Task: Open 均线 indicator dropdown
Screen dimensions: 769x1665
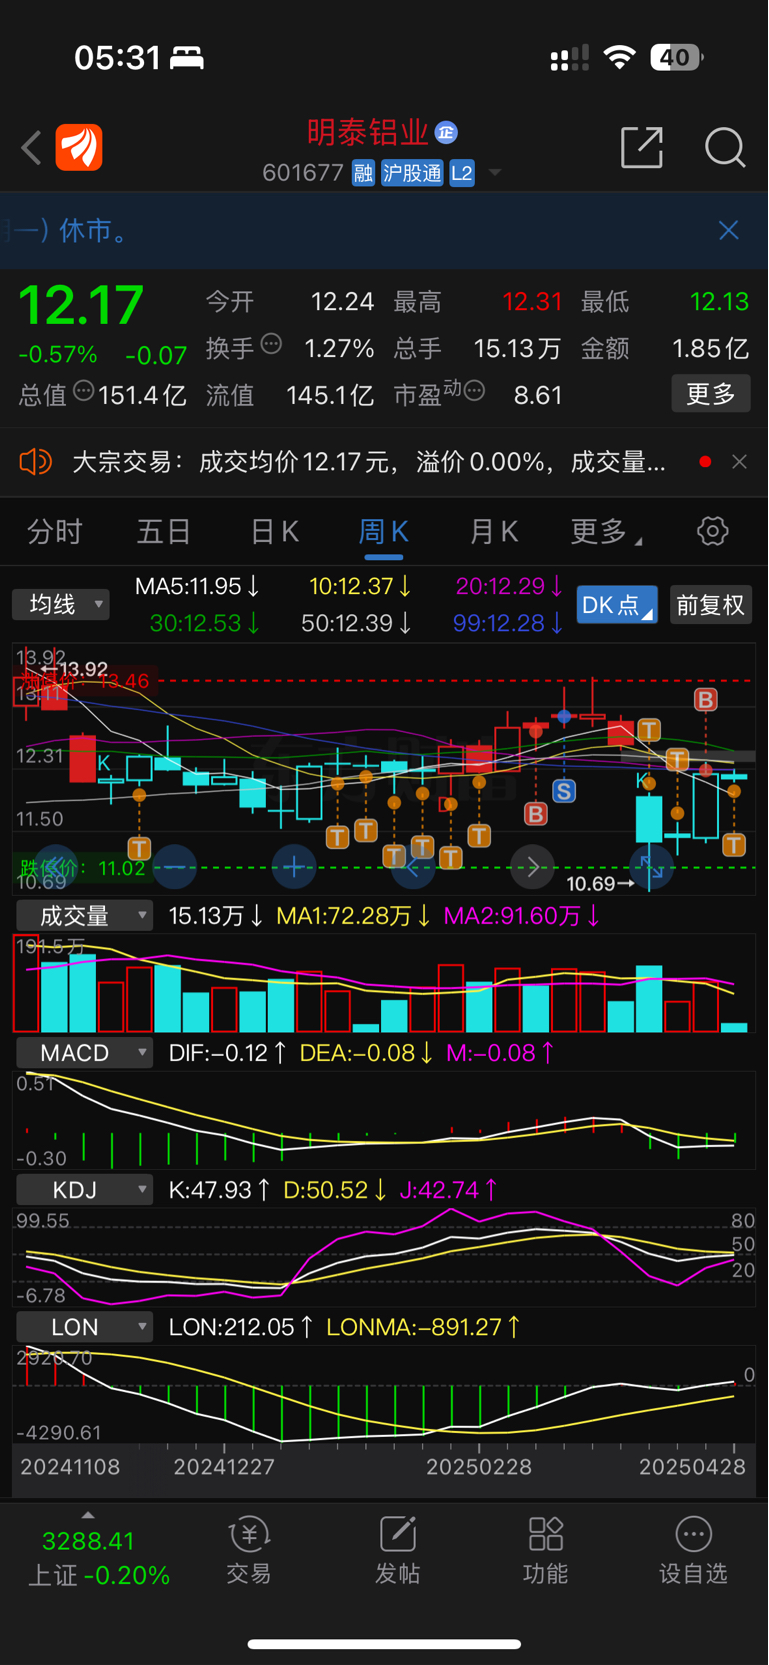Action: coord(61,604)
